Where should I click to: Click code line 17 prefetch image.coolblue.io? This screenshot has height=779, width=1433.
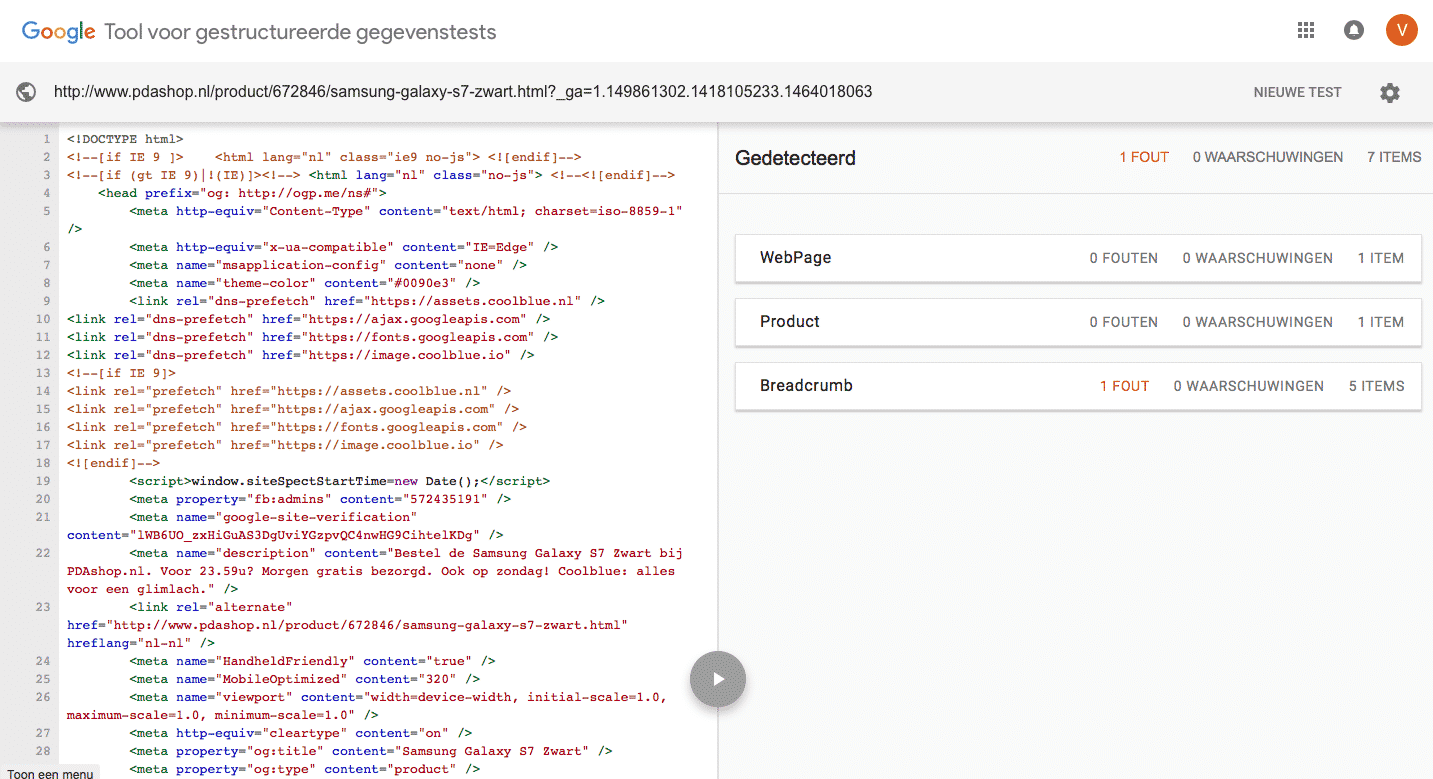point(285,445)
